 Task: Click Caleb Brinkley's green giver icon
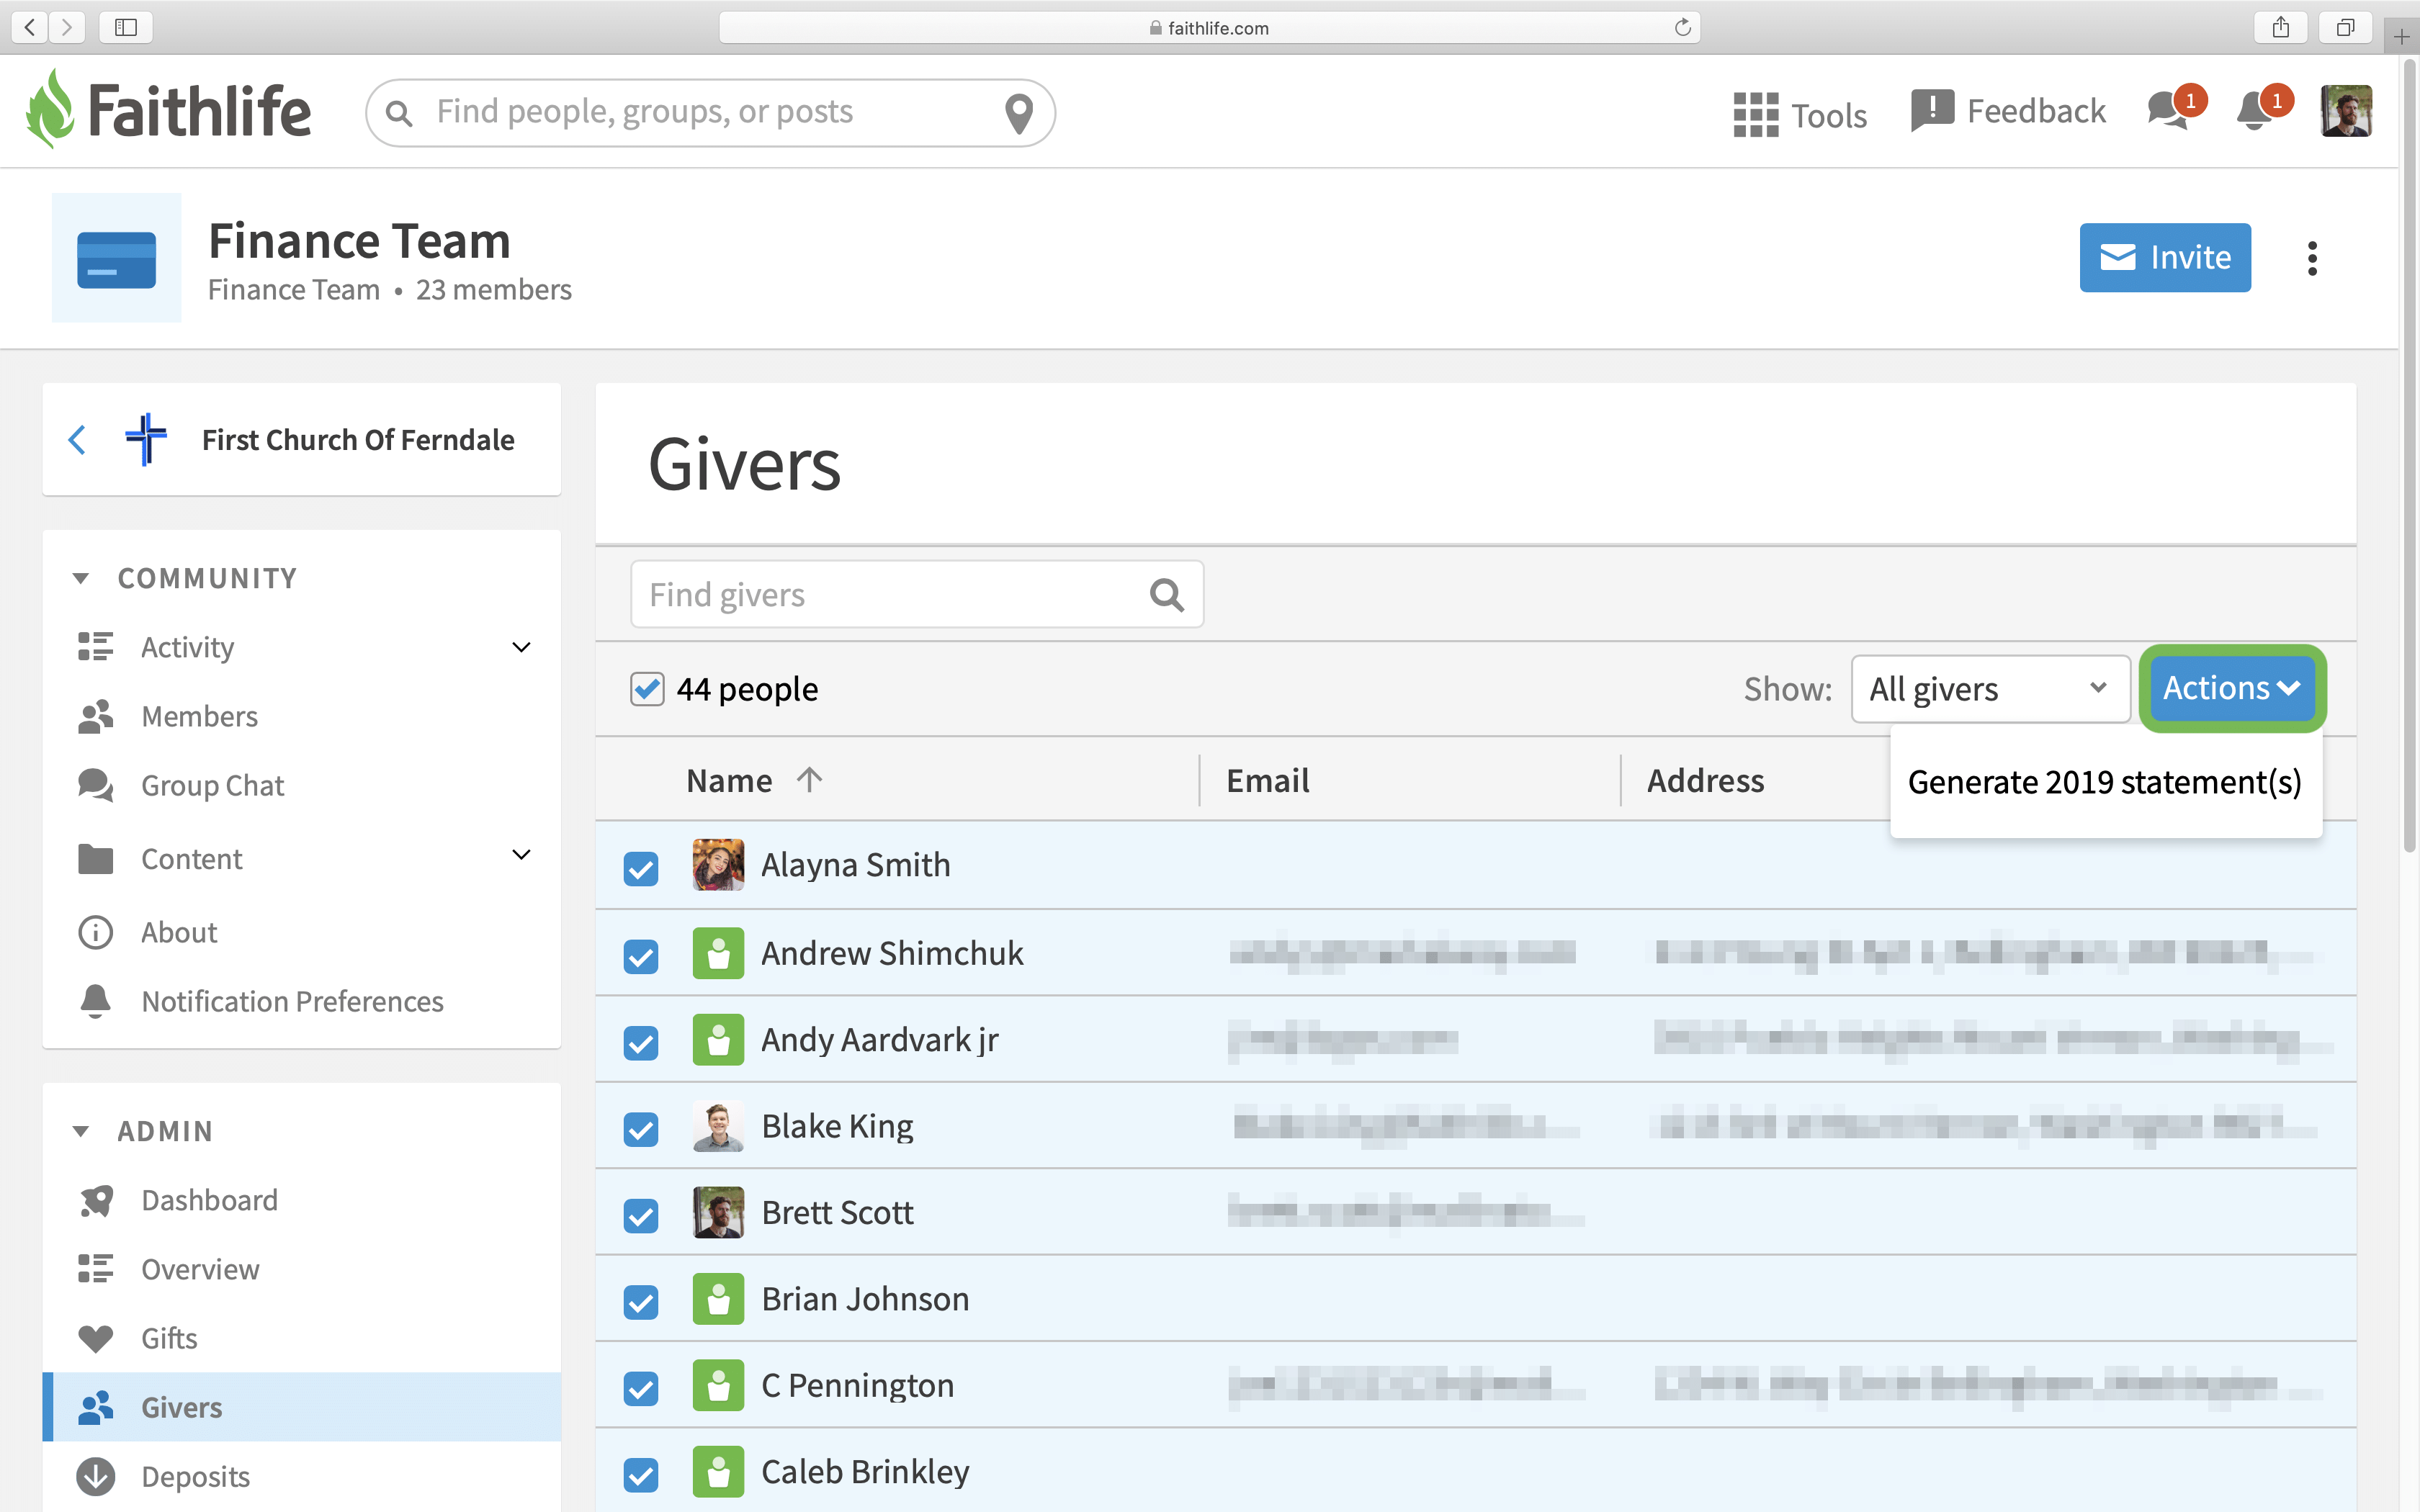click(718, 1471)
